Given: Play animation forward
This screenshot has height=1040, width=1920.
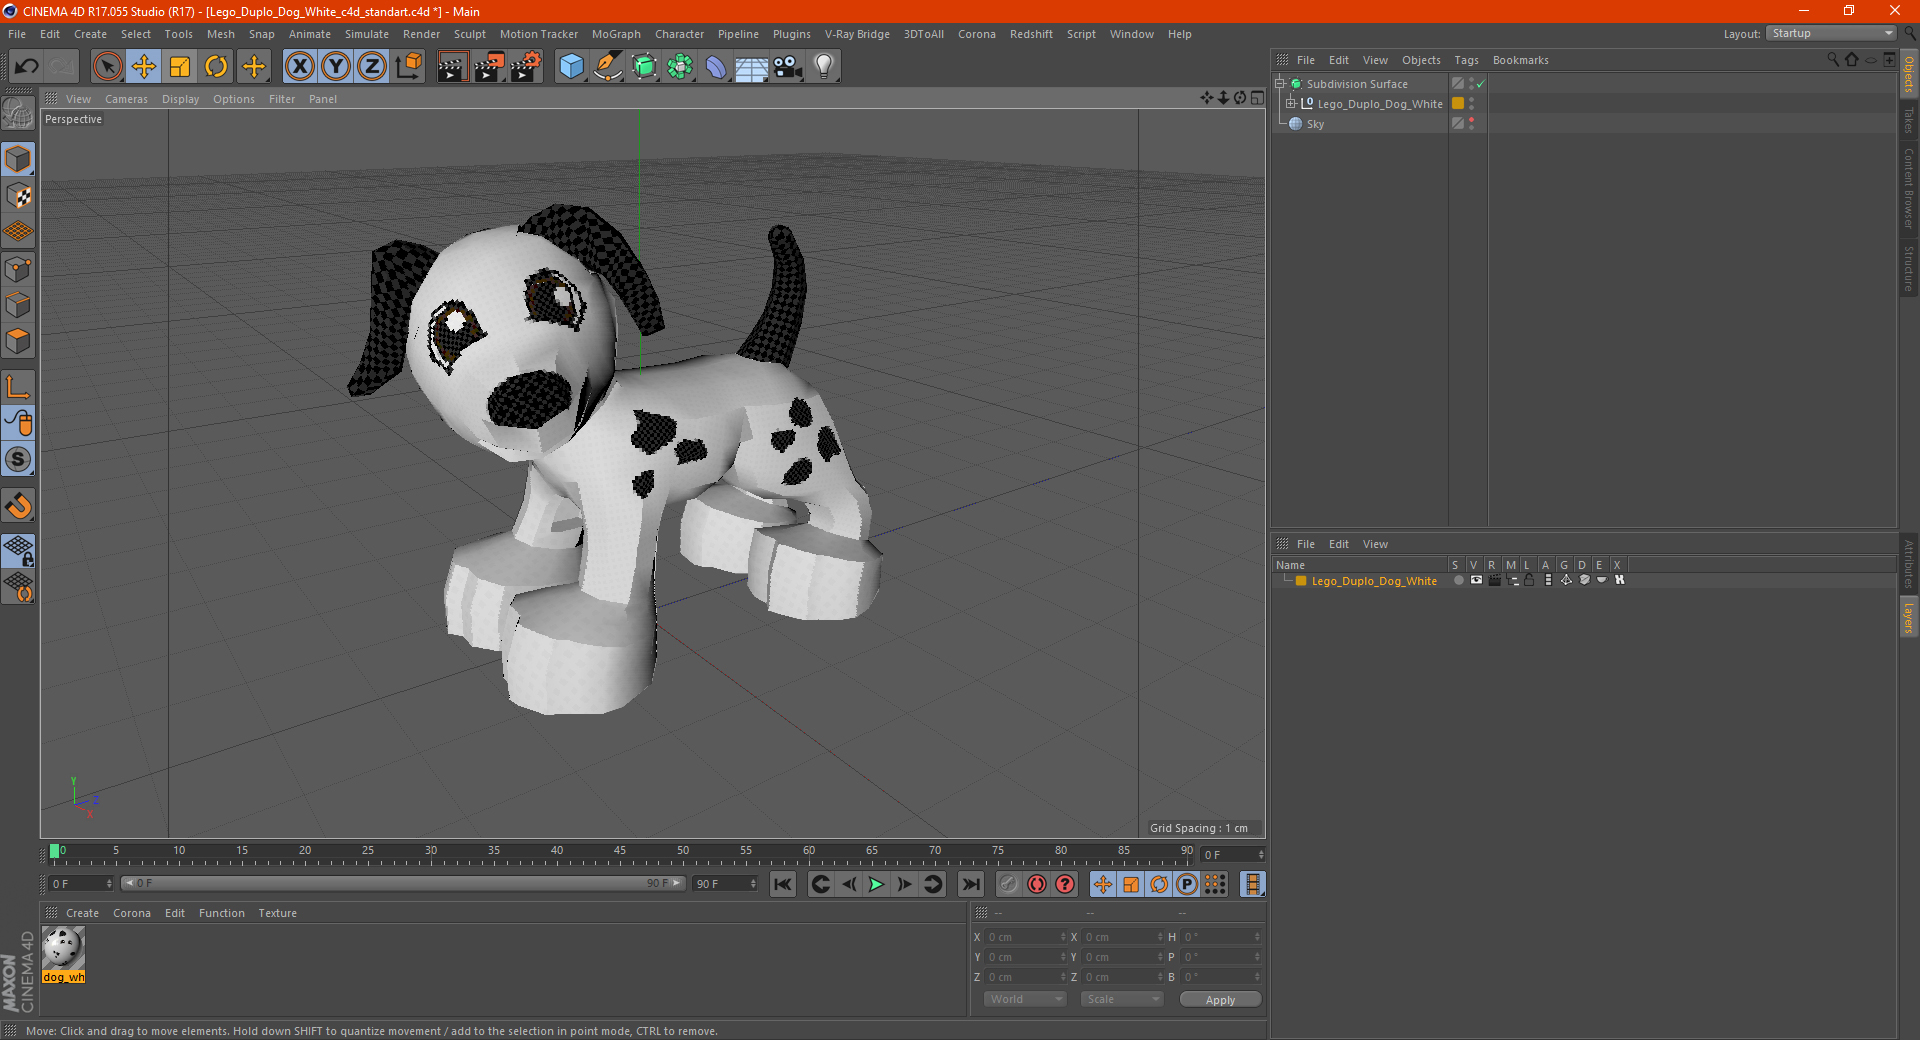Looking at the screenshot, I should (x=876, y=884).
